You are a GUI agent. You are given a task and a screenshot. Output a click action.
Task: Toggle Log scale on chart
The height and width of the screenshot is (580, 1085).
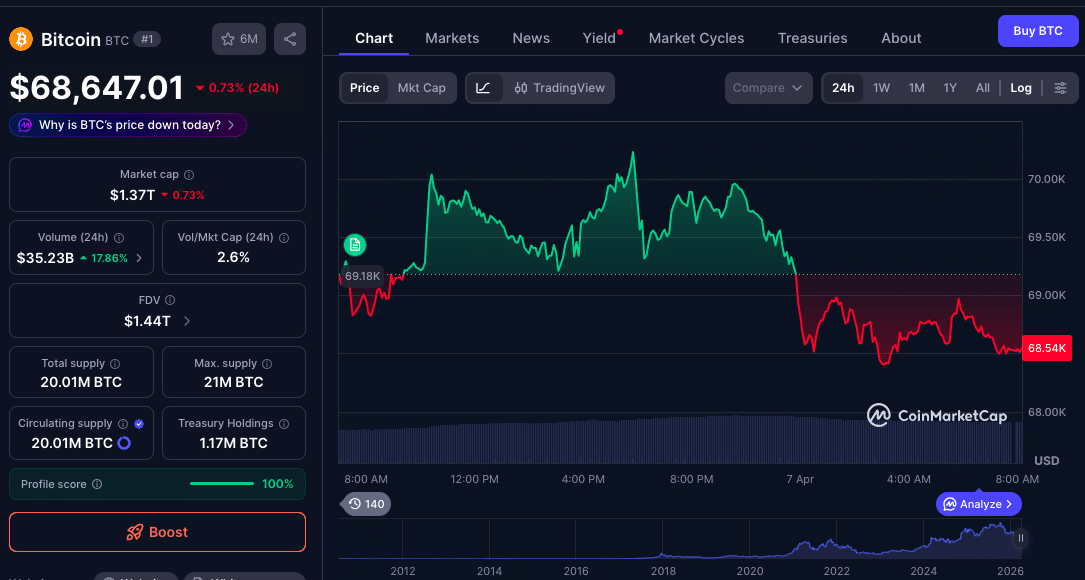pos(1021,88)
